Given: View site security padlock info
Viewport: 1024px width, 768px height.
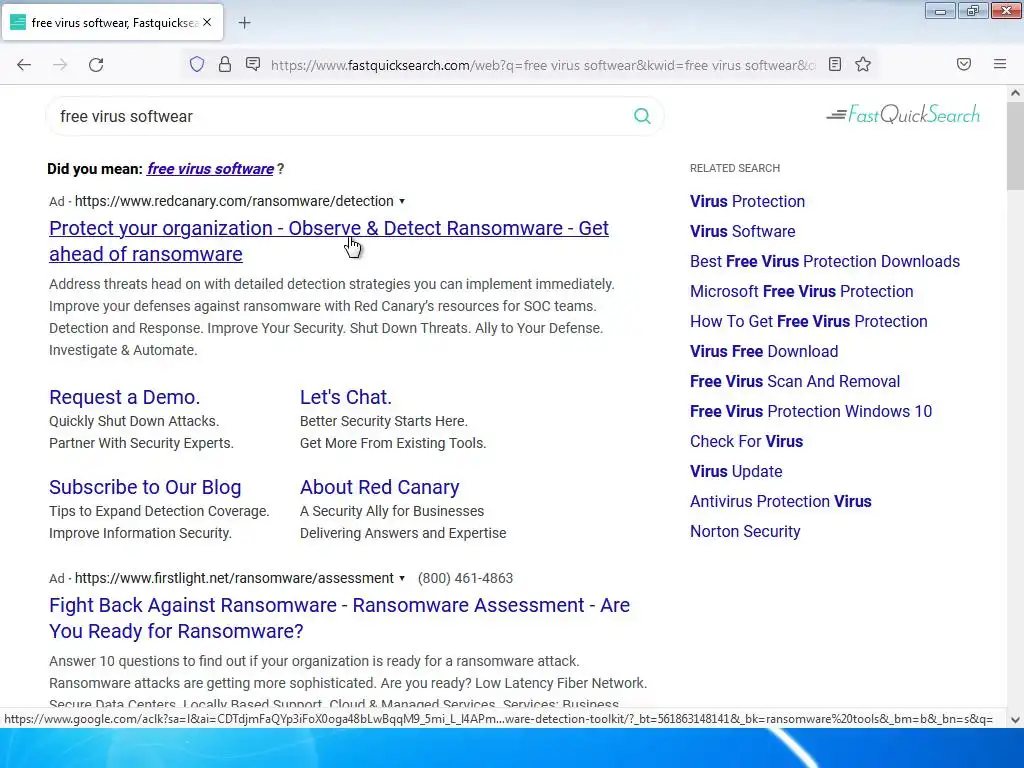Looking at the screenshot, I should [x=225, y=64].
